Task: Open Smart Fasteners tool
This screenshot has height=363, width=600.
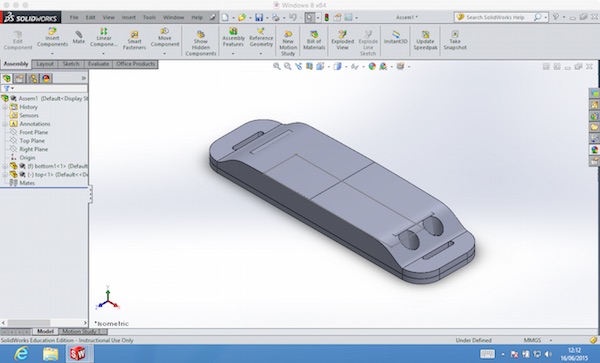Action: pyautogui.click(x=134, y=41)
